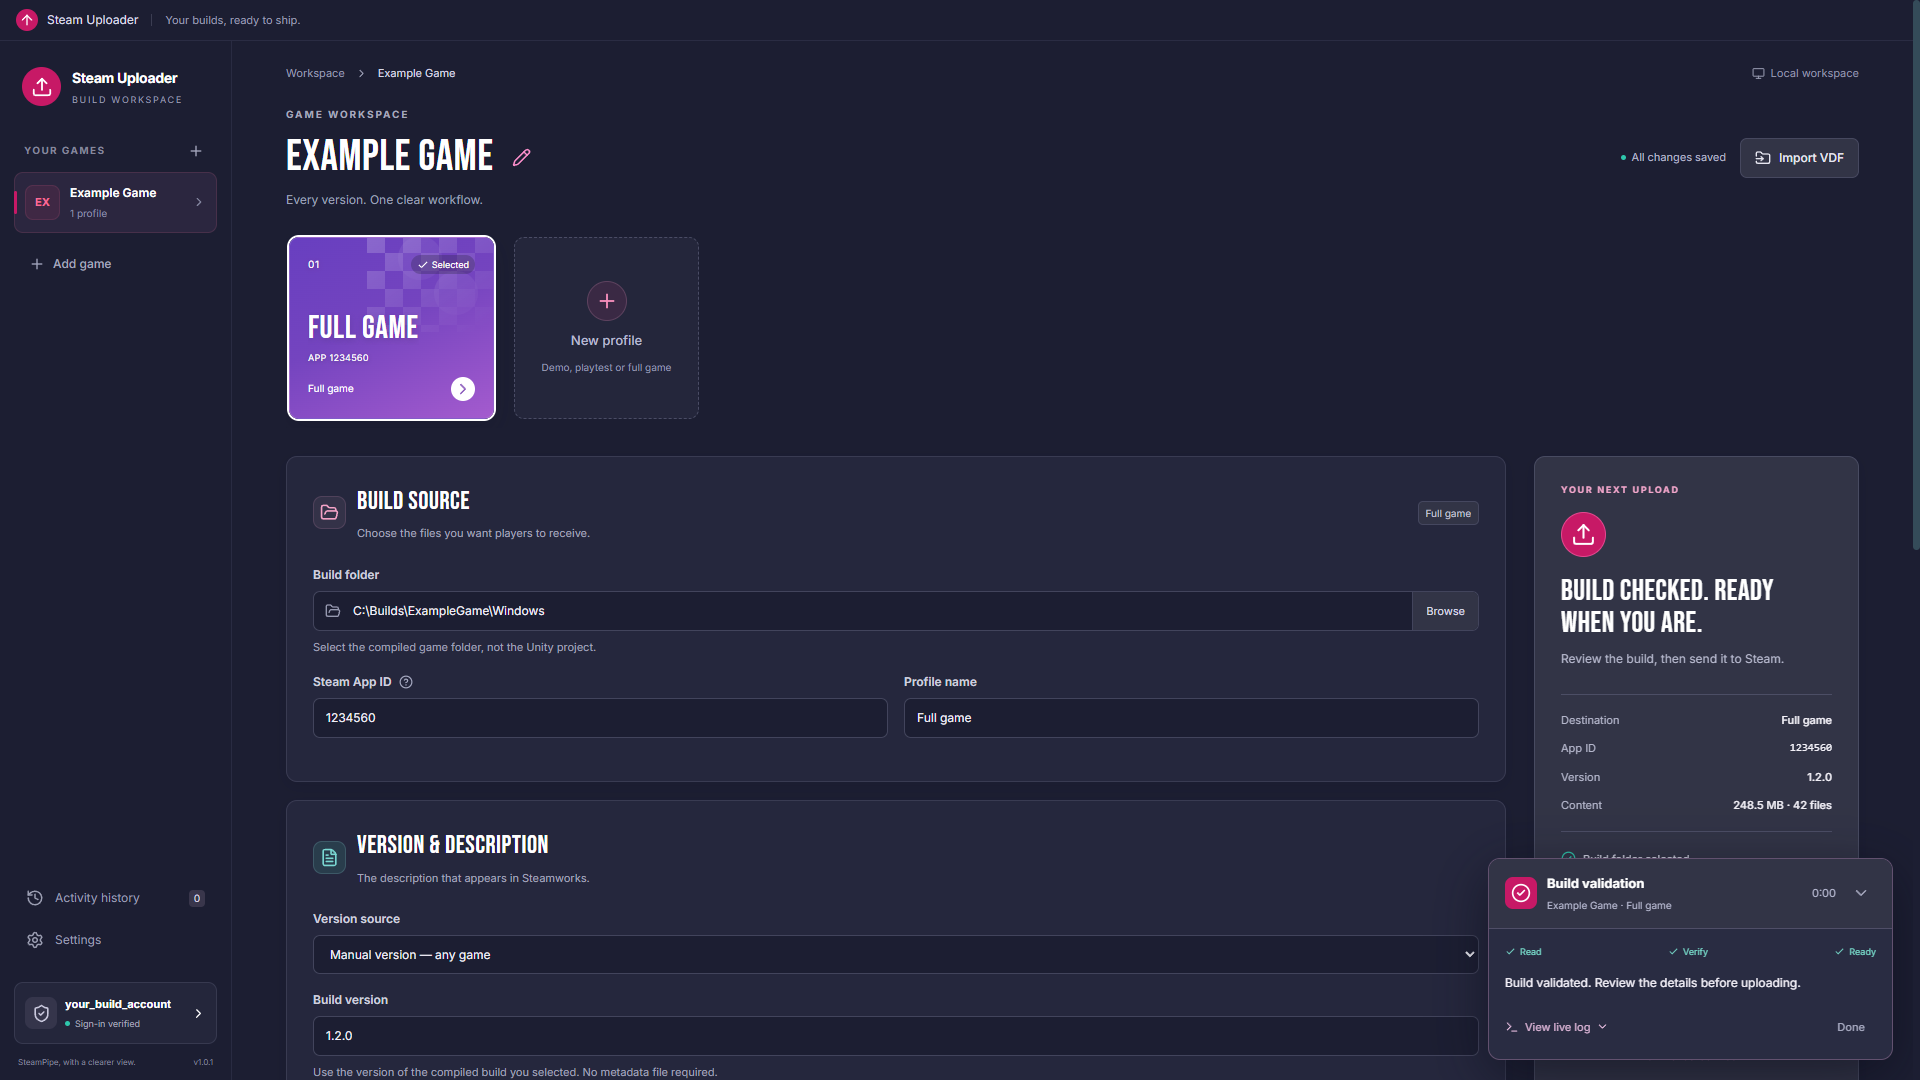Click the App ID value in upload summary

tap(1810, 748)
